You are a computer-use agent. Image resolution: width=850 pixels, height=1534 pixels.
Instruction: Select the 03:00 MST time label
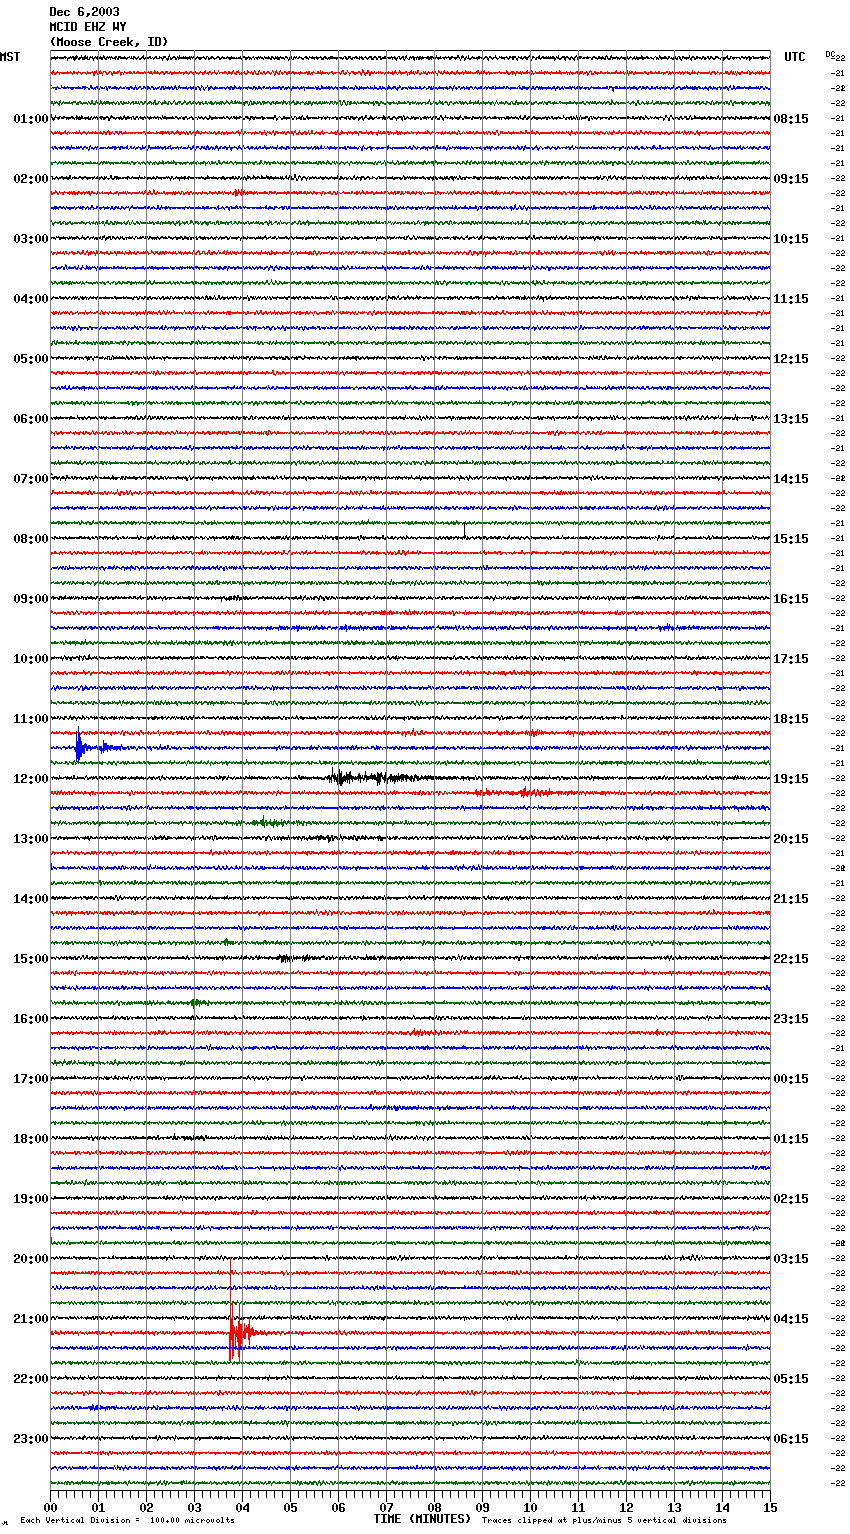click(x=31, y=239)
